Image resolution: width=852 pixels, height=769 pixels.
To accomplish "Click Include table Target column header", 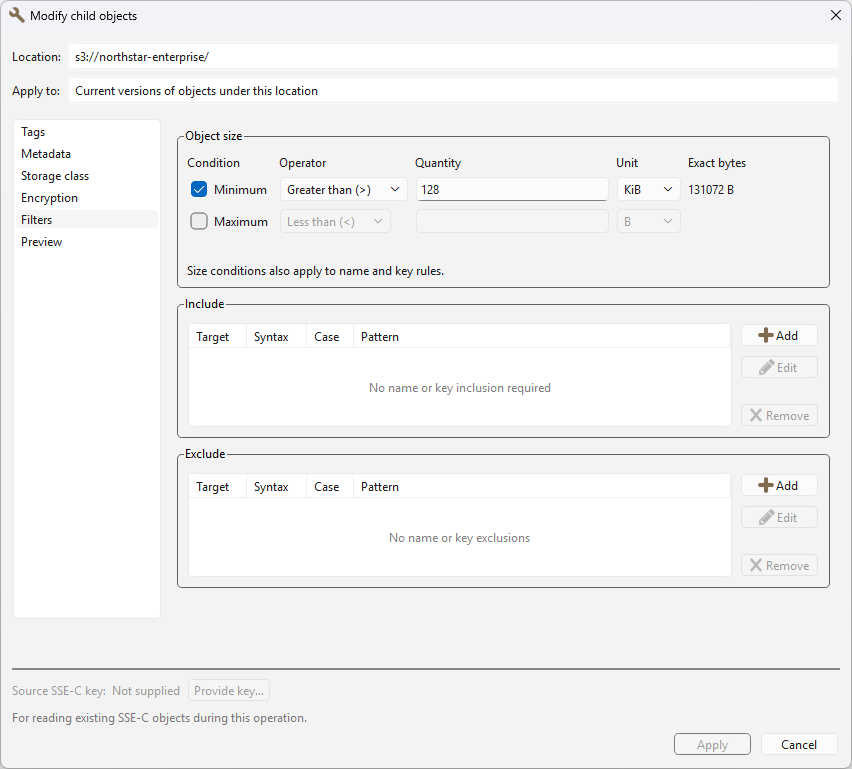I will (x=217, y=336).
